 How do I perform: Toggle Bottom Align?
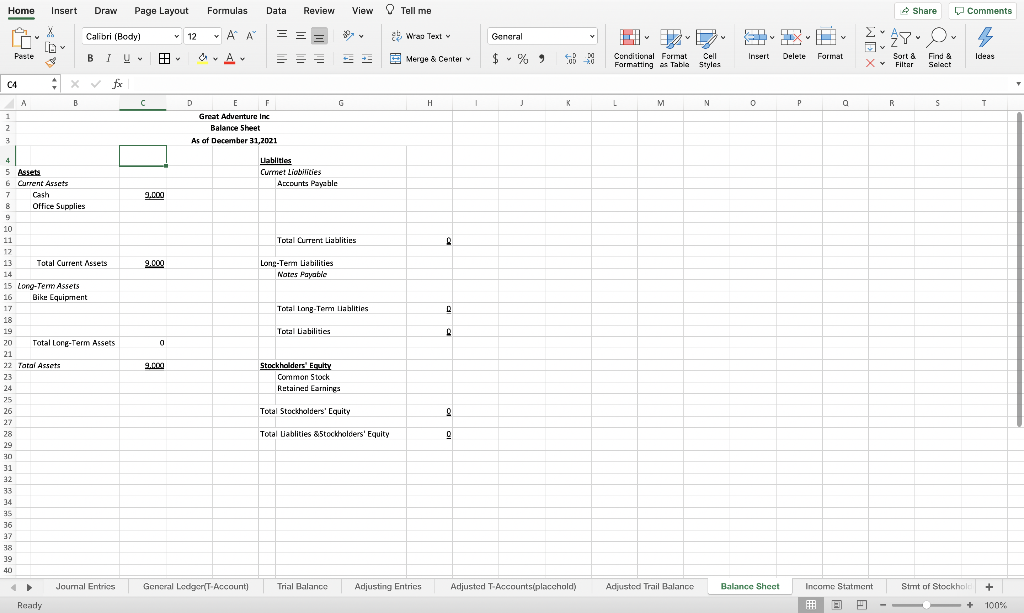click(x=319, y=36)
